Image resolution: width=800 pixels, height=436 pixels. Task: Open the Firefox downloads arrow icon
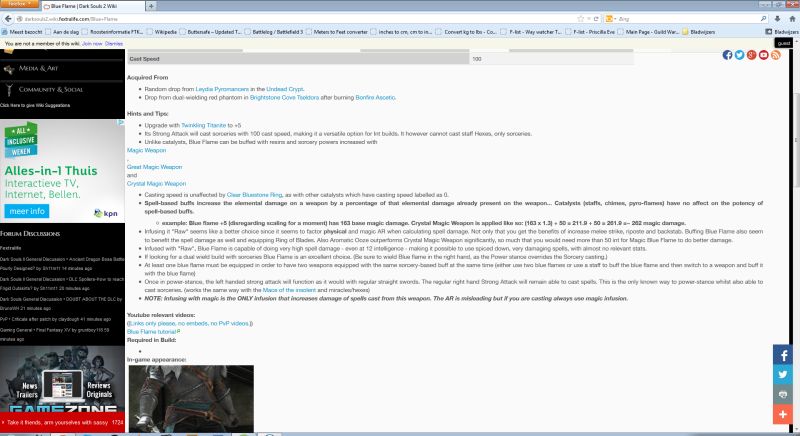click(777, 19)
